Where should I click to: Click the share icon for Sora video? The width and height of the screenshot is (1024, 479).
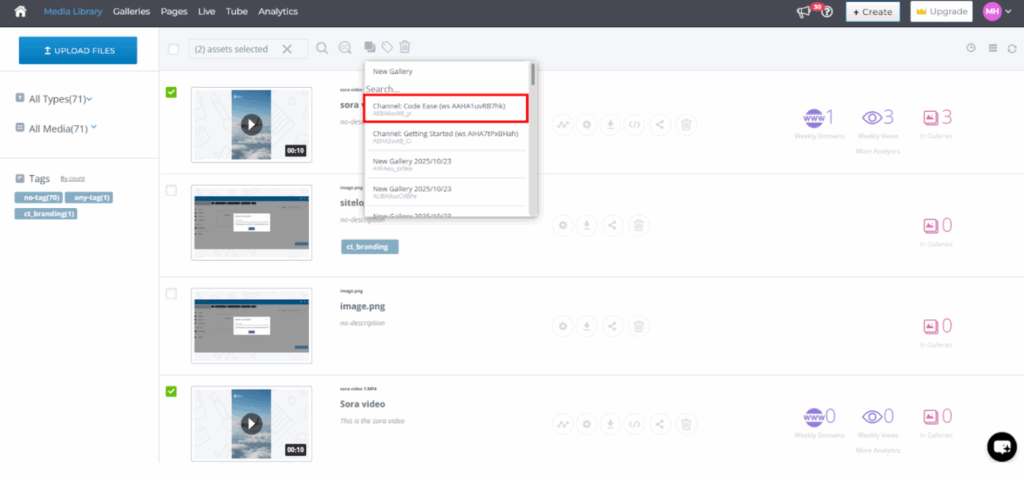[x=660, y=424]
